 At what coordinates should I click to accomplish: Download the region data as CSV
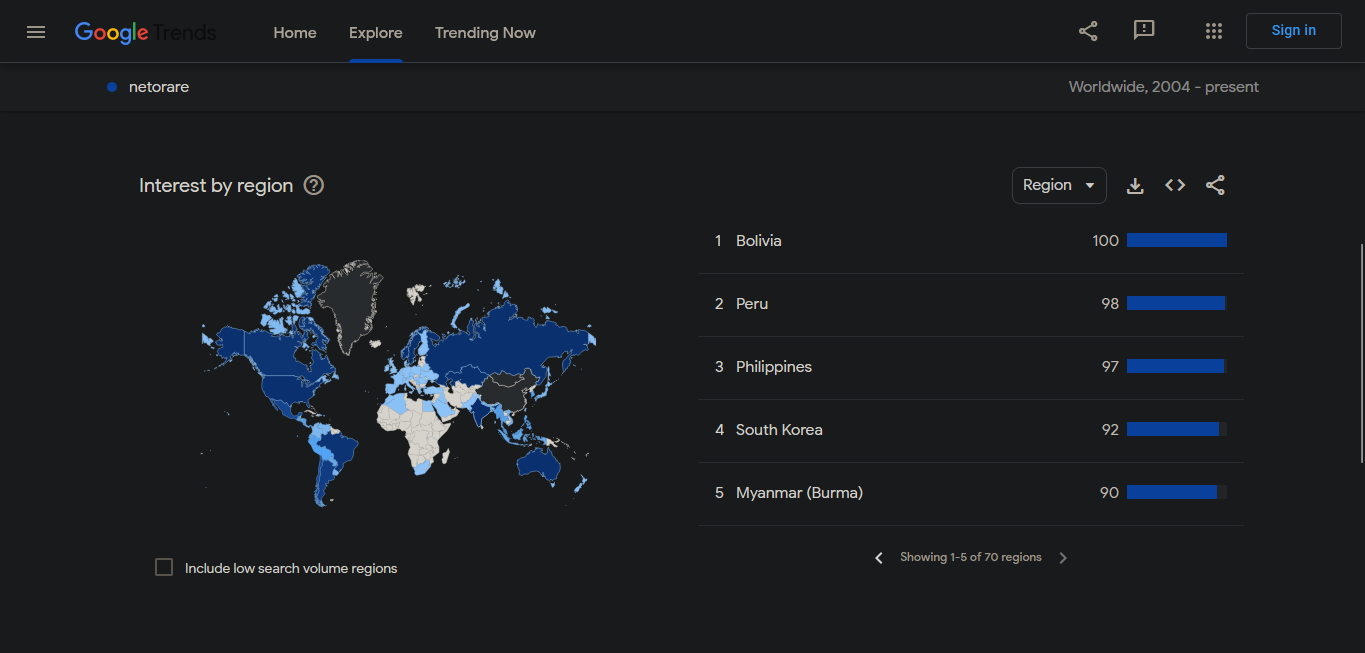(1135, 186)
